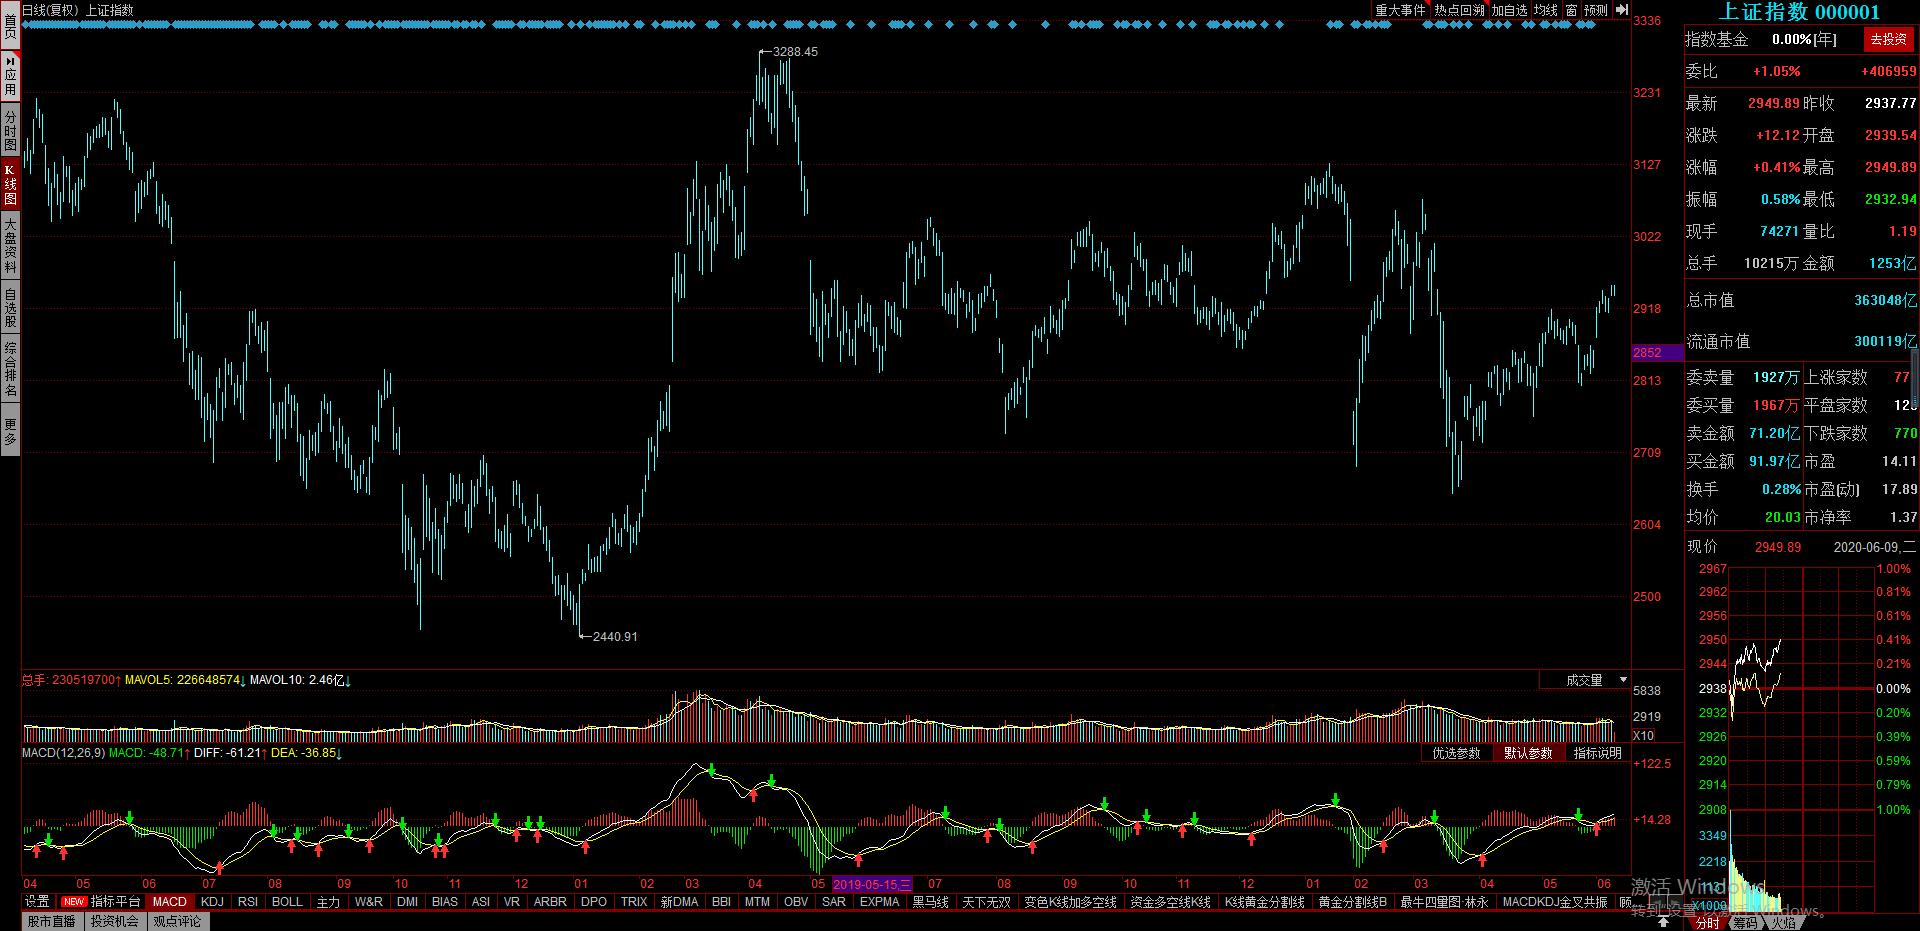Viewport: 1920px width, 931px height.
Task: Select the MTM indicator tab
Action: pyautogui.click(x=757, y=901)
